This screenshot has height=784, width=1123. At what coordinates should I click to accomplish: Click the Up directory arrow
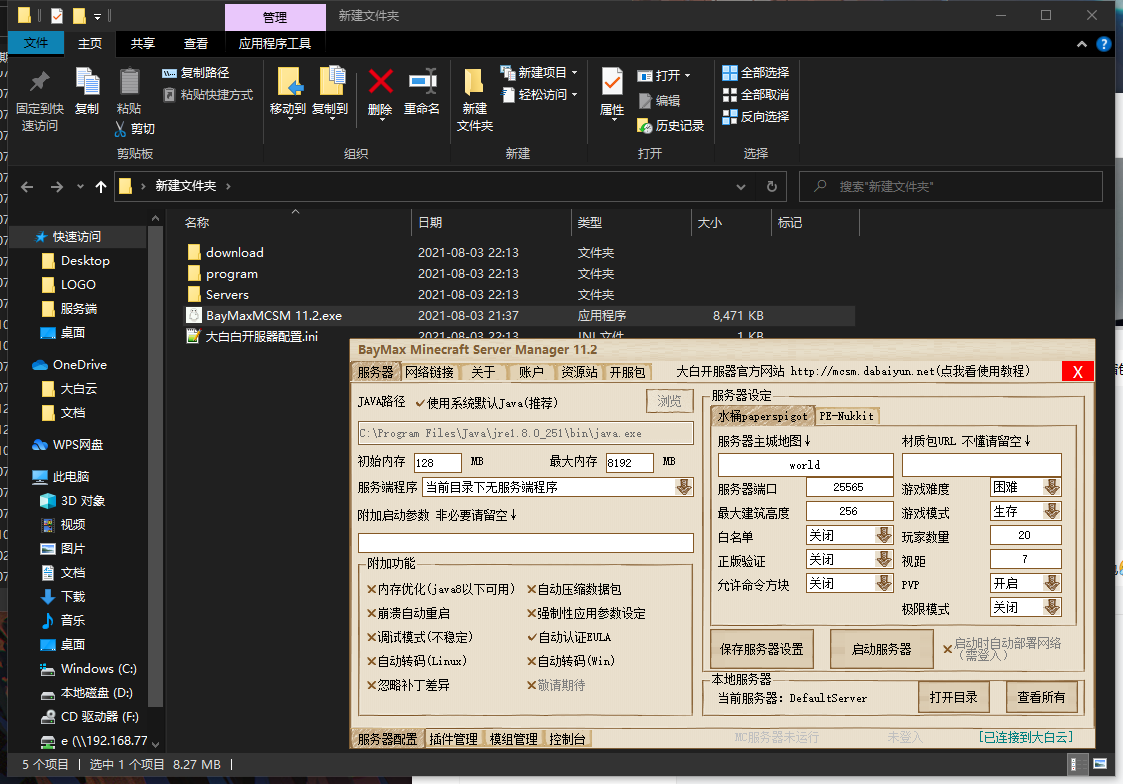[x=101, y=187]
